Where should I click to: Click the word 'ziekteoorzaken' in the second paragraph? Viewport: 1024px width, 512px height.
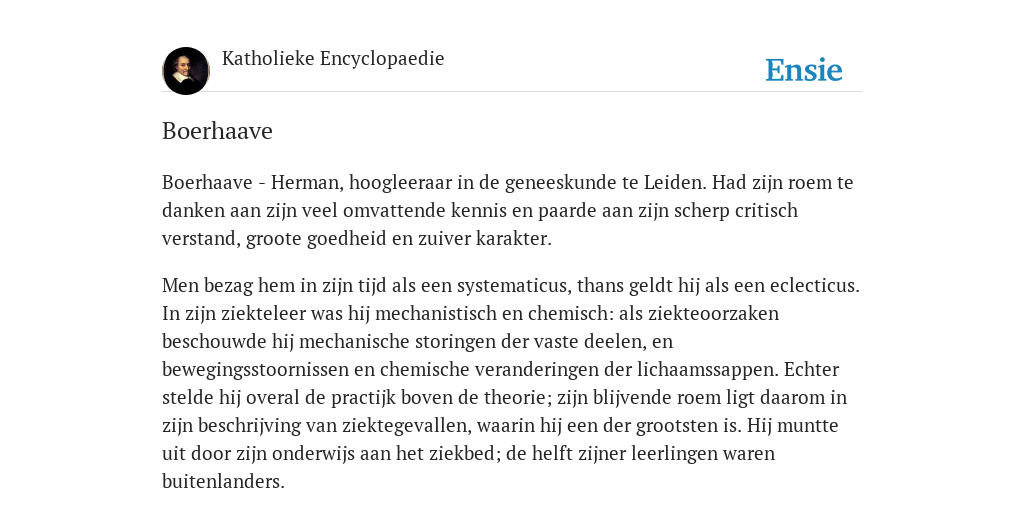coord(713,313)
